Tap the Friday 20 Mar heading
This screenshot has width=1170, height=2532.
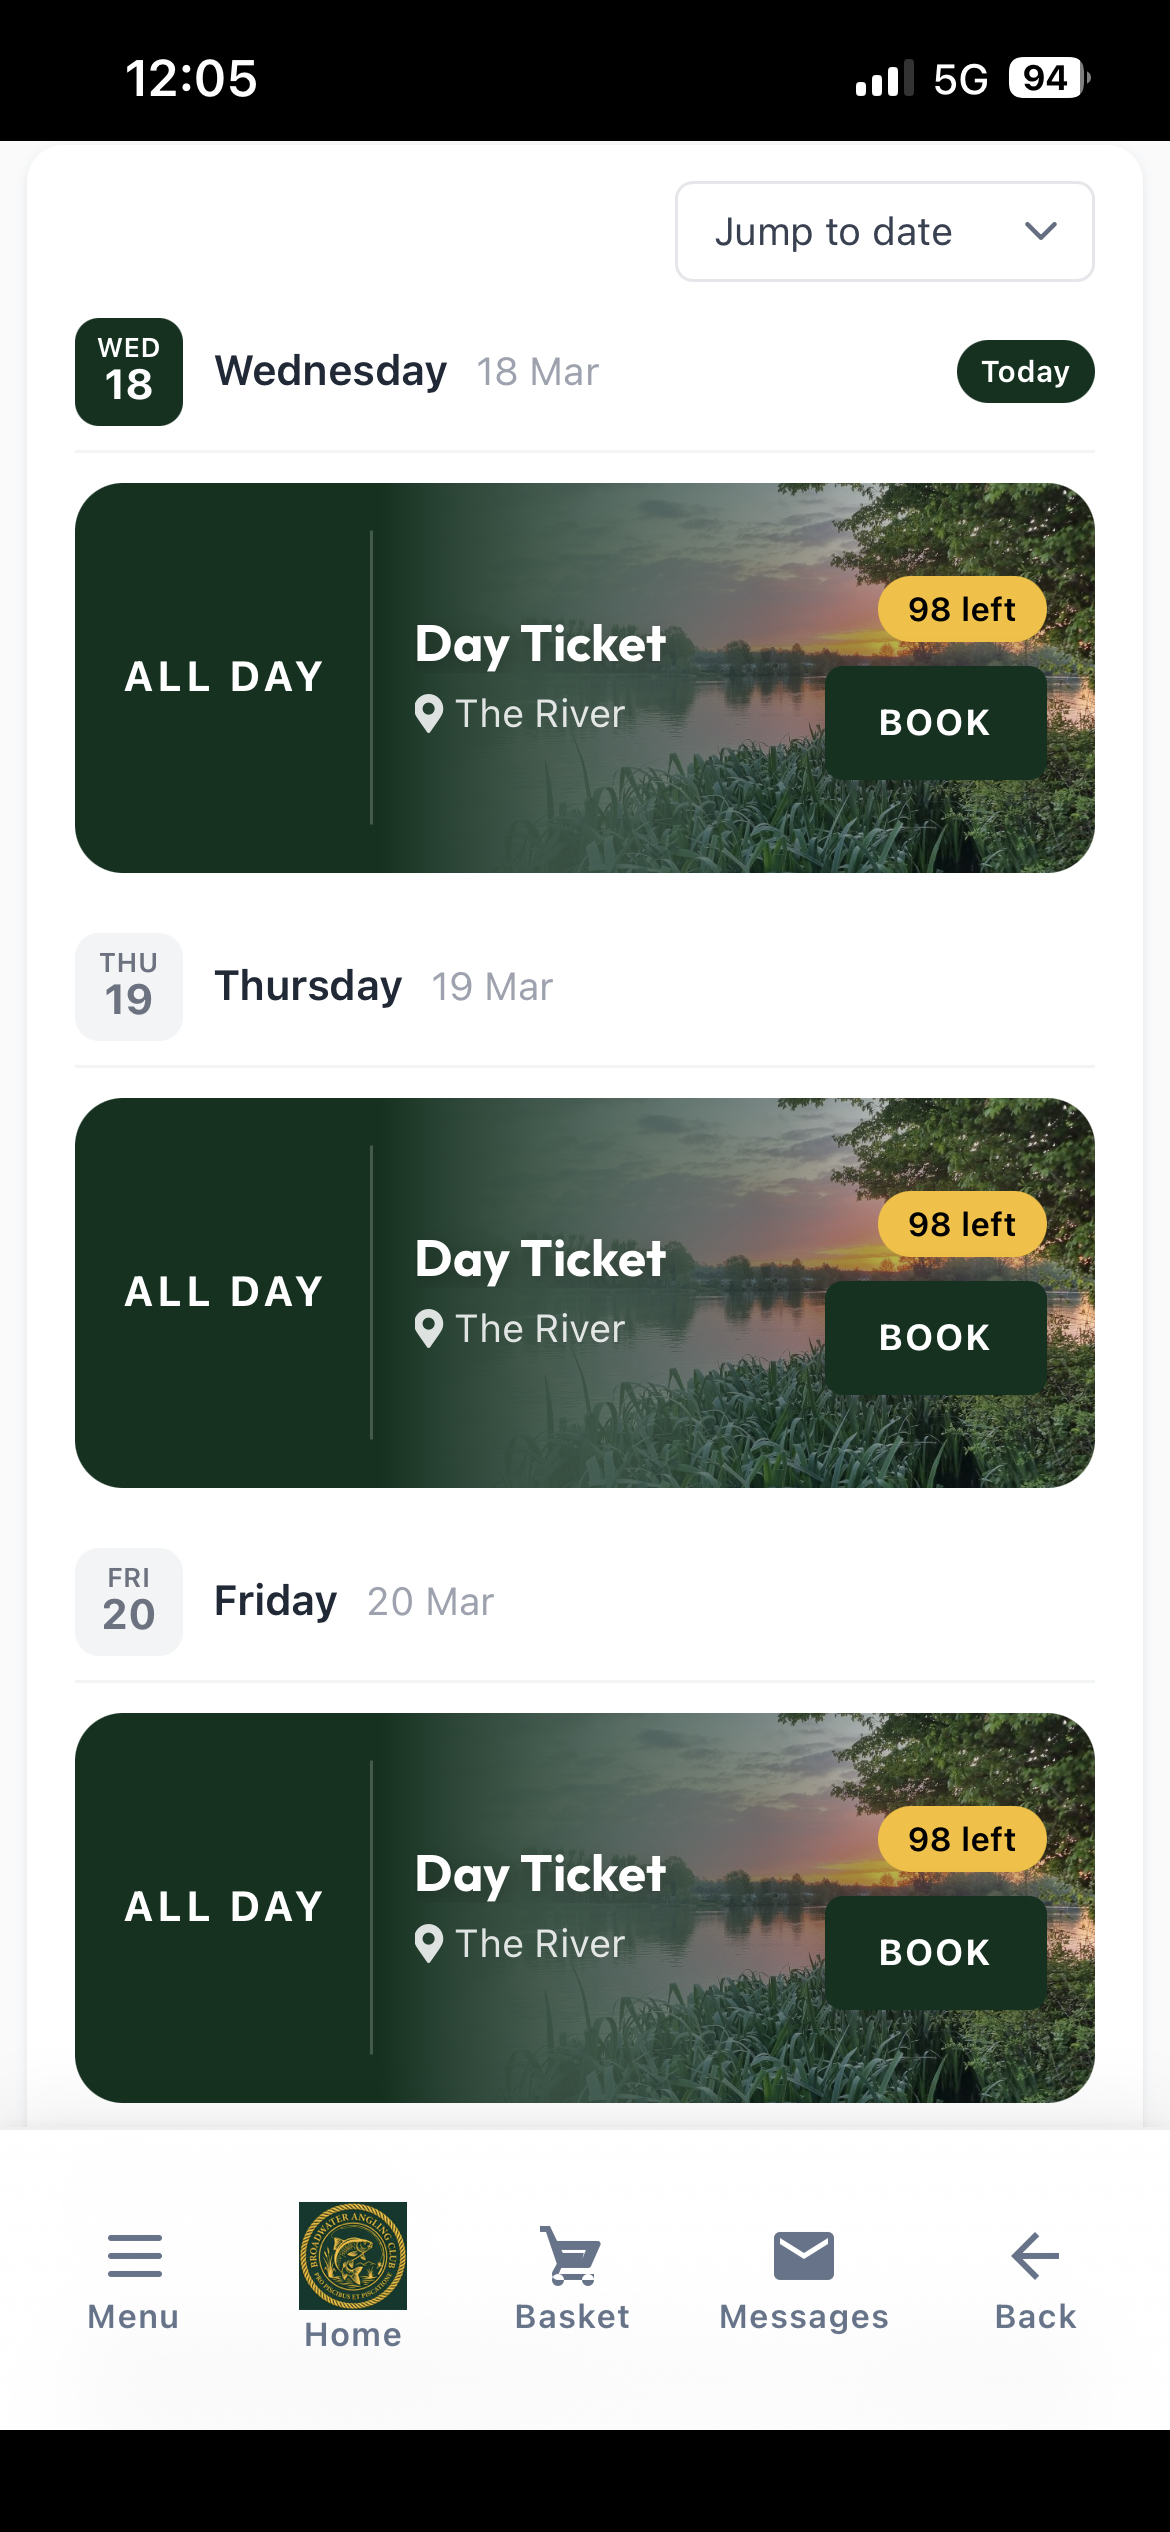tap(354, 1602)
